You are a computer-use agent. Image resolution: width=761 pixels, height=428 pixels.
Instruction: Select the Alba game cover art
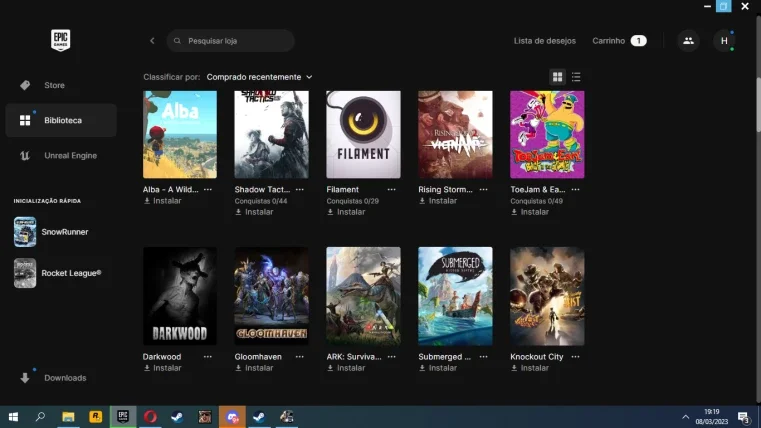(x=180, y=134)
